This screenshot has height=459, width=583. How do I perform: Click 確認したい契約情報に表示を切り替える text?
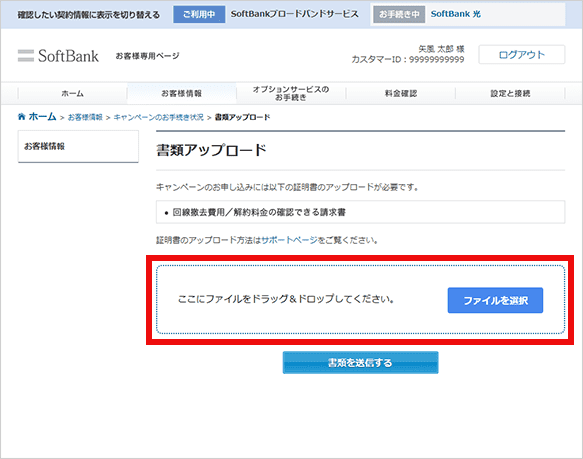(x=88, y=15)
